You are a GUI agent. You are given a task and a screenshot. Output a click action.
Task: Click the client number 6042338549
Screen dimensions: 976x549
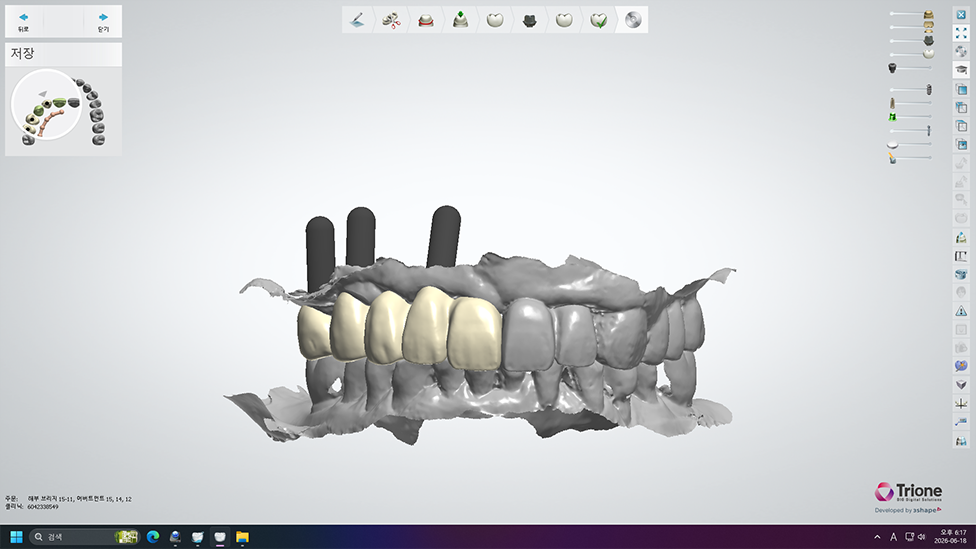click(43, 507)
